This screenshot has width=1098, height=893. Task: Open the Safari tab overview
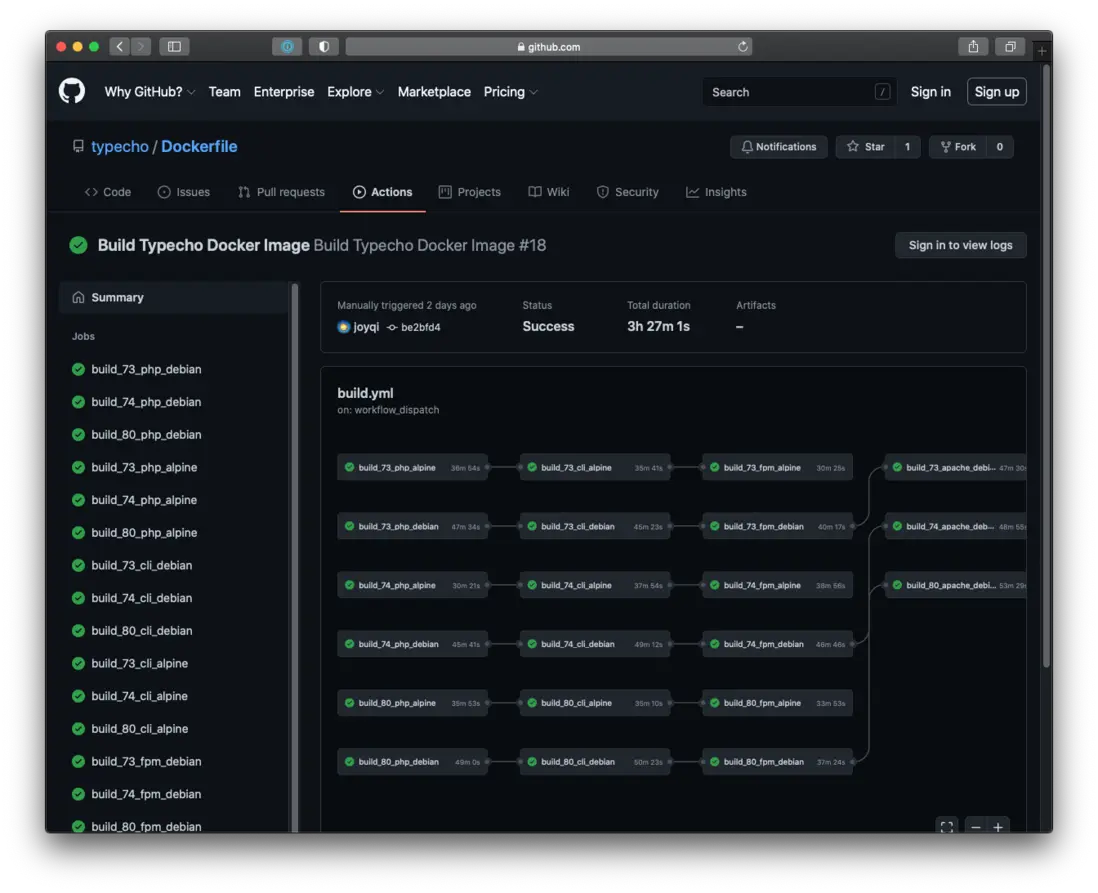click(x=1010, y=47)
